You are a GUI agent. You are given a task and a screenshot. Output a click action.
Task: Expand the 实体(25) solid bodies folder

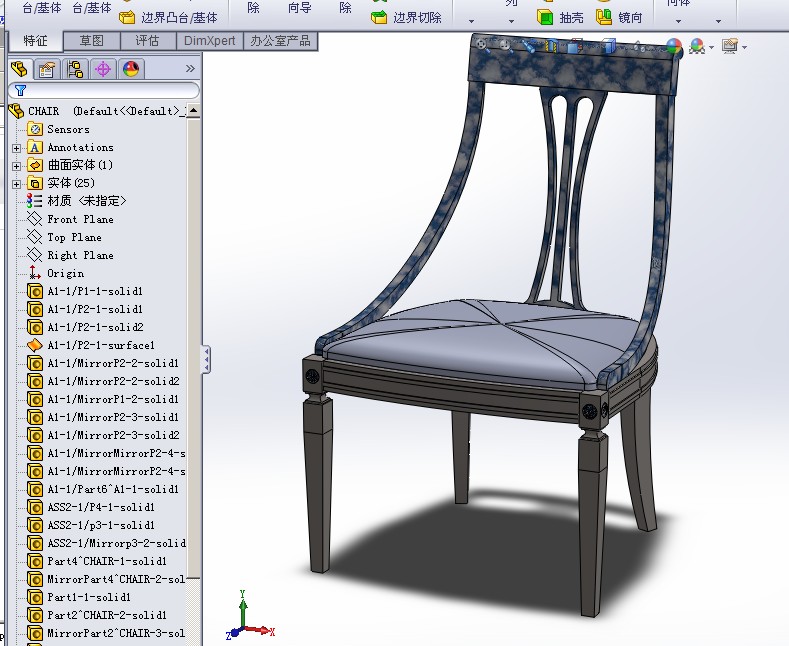tap(17, 184)
